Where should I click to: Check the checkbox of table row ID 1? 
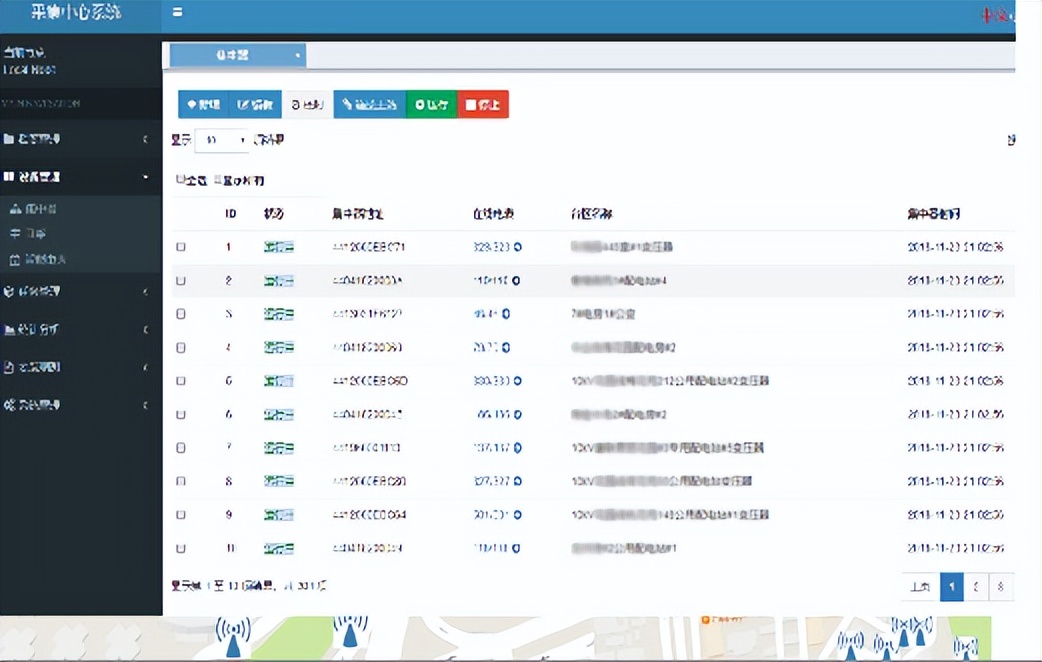point(180,246)
